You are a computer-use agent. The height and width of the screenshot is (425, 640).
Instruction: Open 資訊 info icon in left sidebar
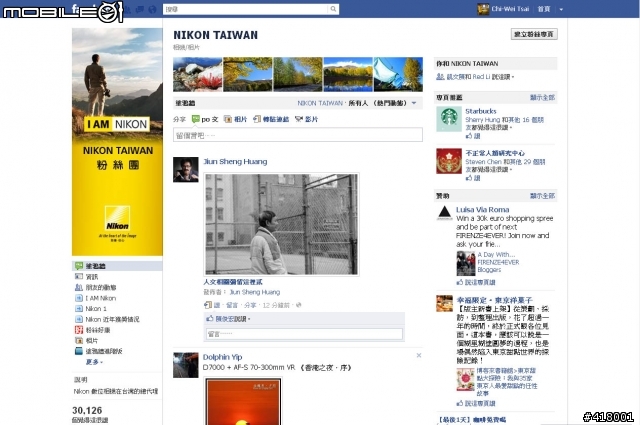click(x=79, y=276)
